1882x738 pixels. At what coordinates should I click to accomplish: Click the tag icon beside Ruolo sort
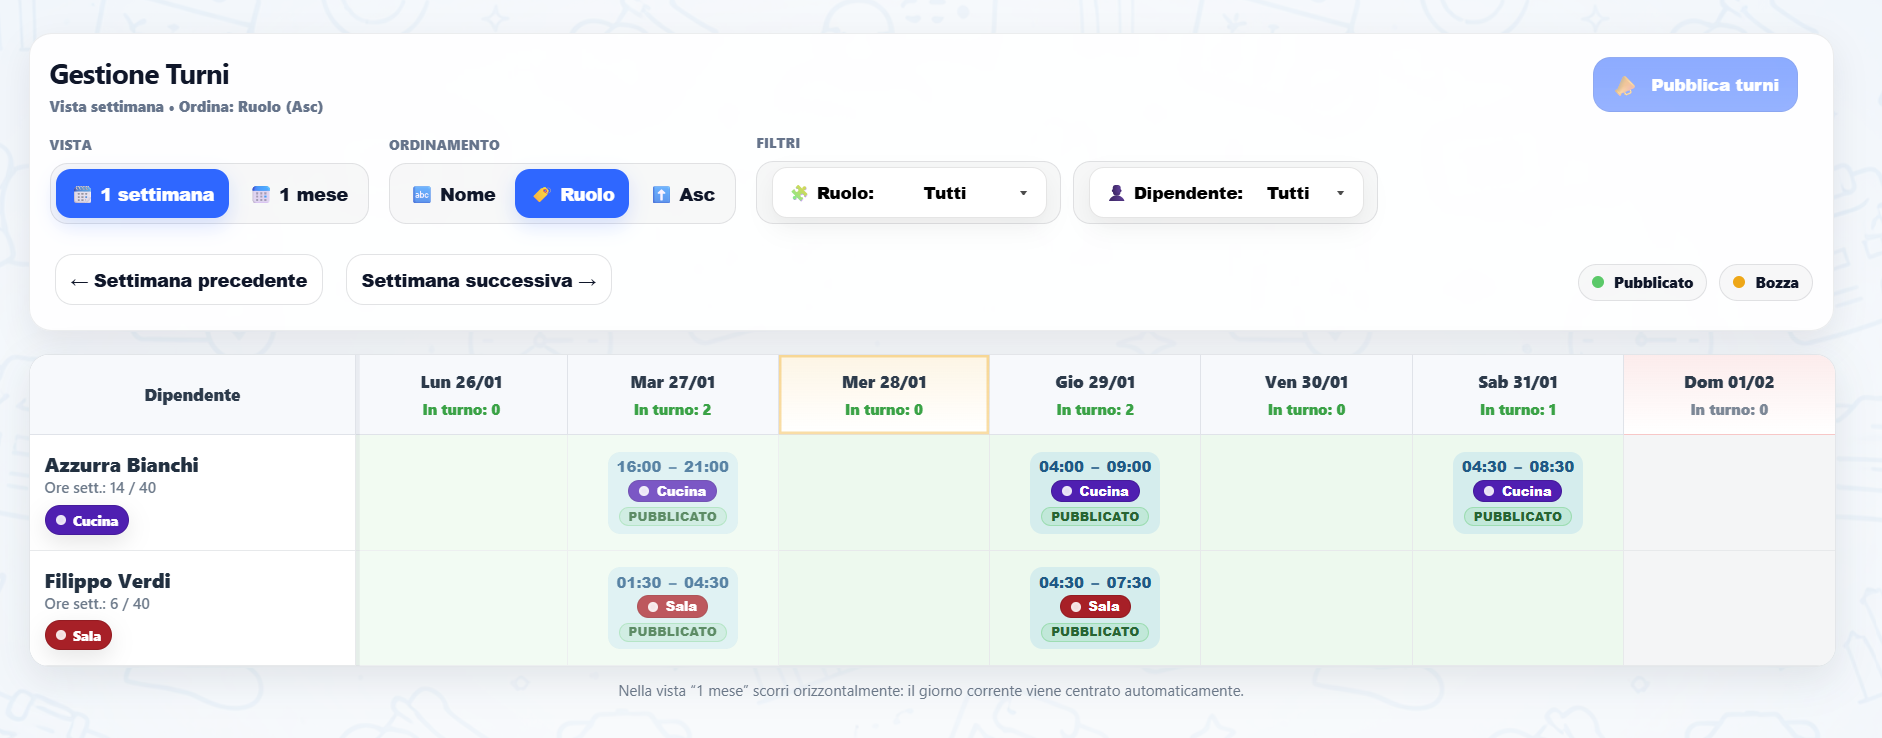pos(541,195)
